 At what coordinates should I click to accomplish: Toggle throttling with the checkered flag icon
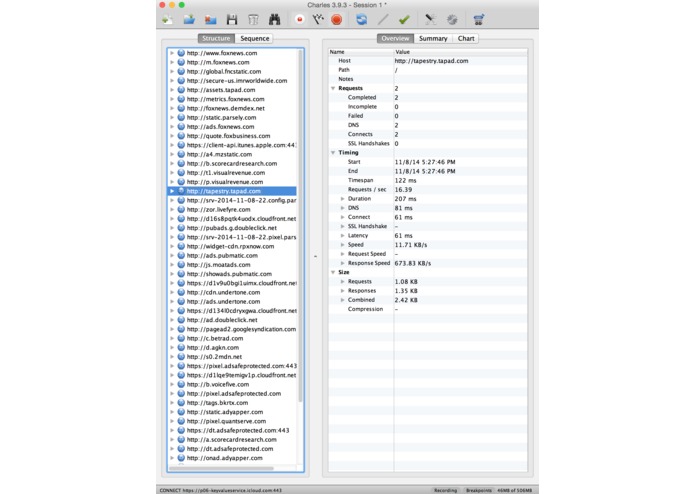(x=318, y=19)
